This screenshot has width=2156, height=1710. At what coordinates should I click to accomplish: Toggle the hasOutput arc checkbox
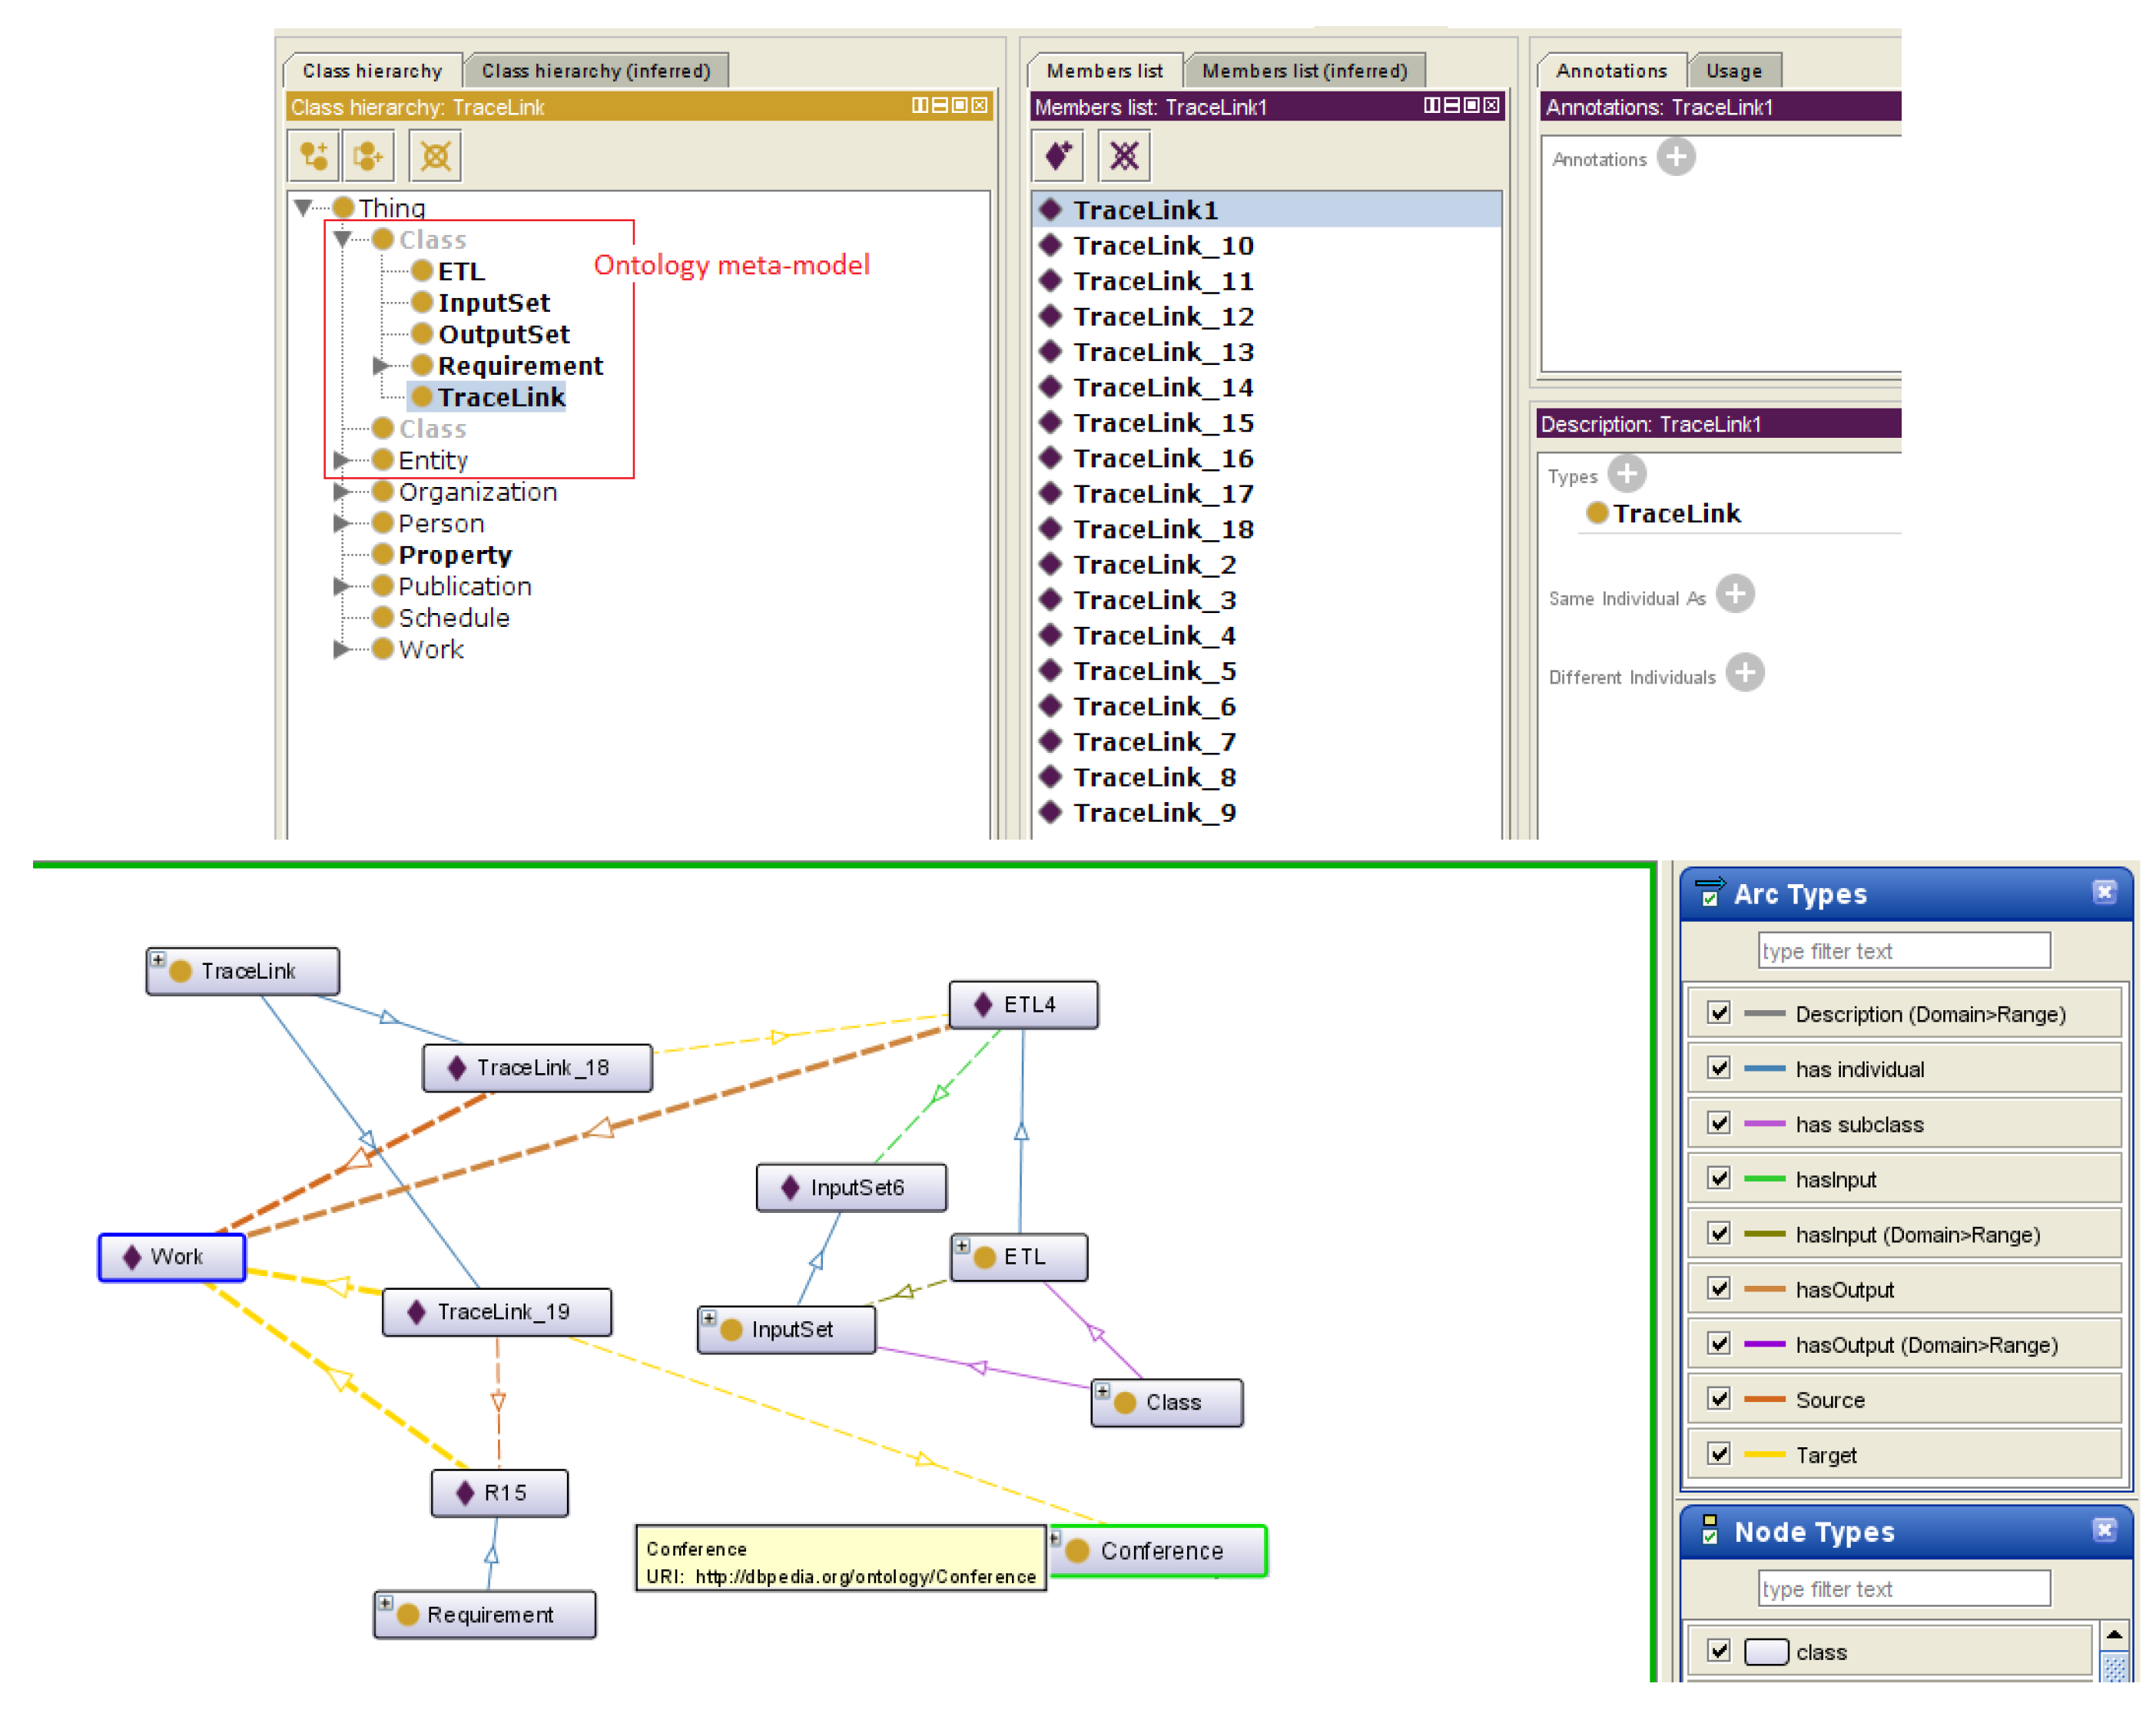[x=1718, y=1288]
